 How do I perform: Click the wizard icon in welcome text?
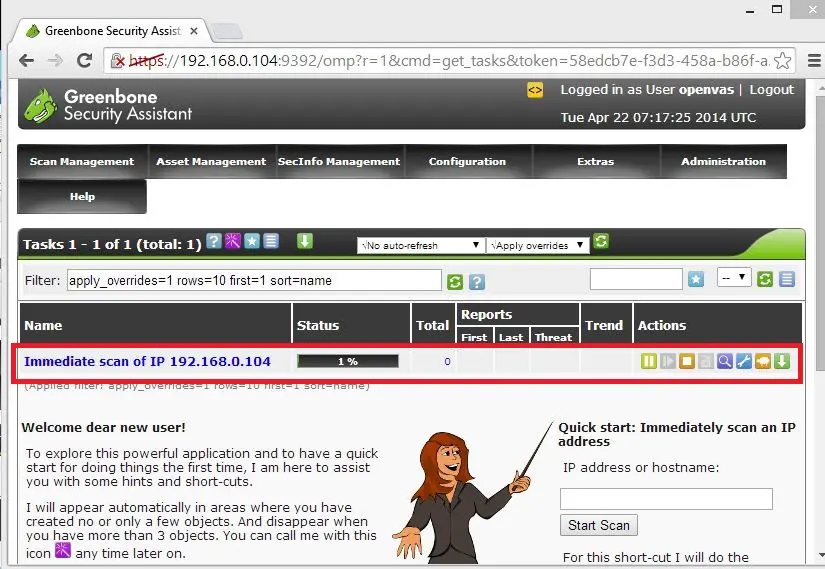click(63, 551)
